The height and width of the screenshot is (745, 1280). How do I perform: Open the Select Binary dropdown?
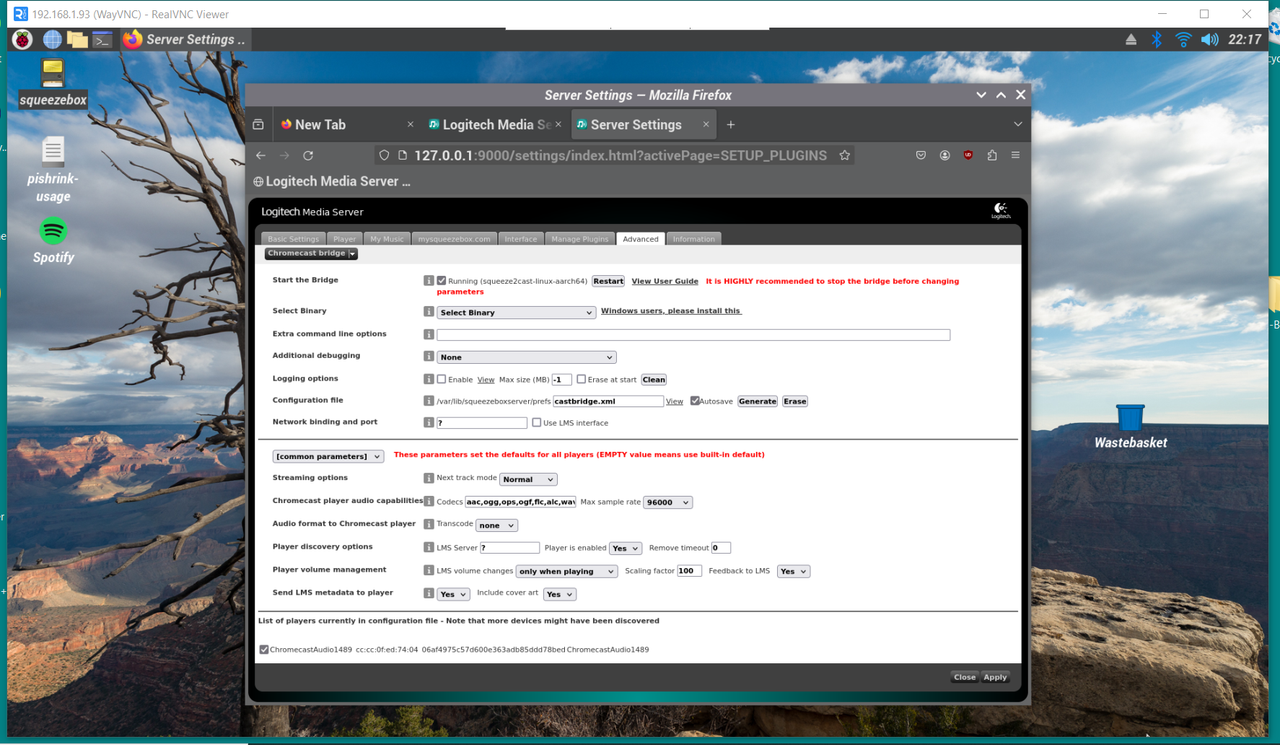[x=516, y=313]
